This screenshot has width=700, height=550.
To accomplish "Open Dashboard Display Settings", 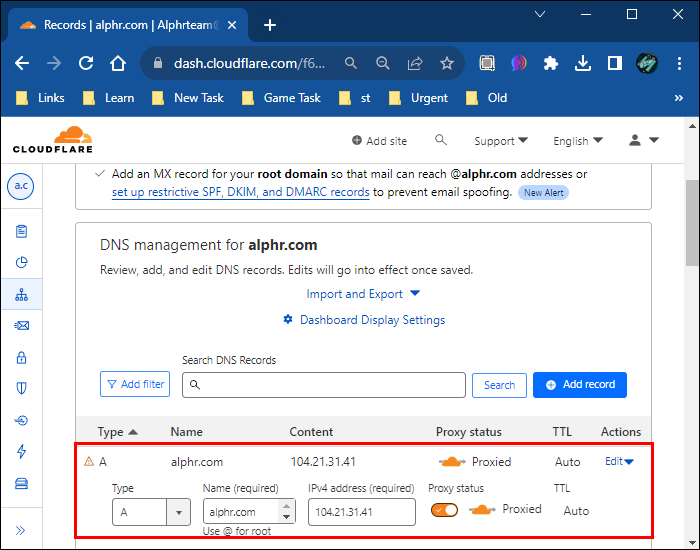I will [x=364, y=320].
